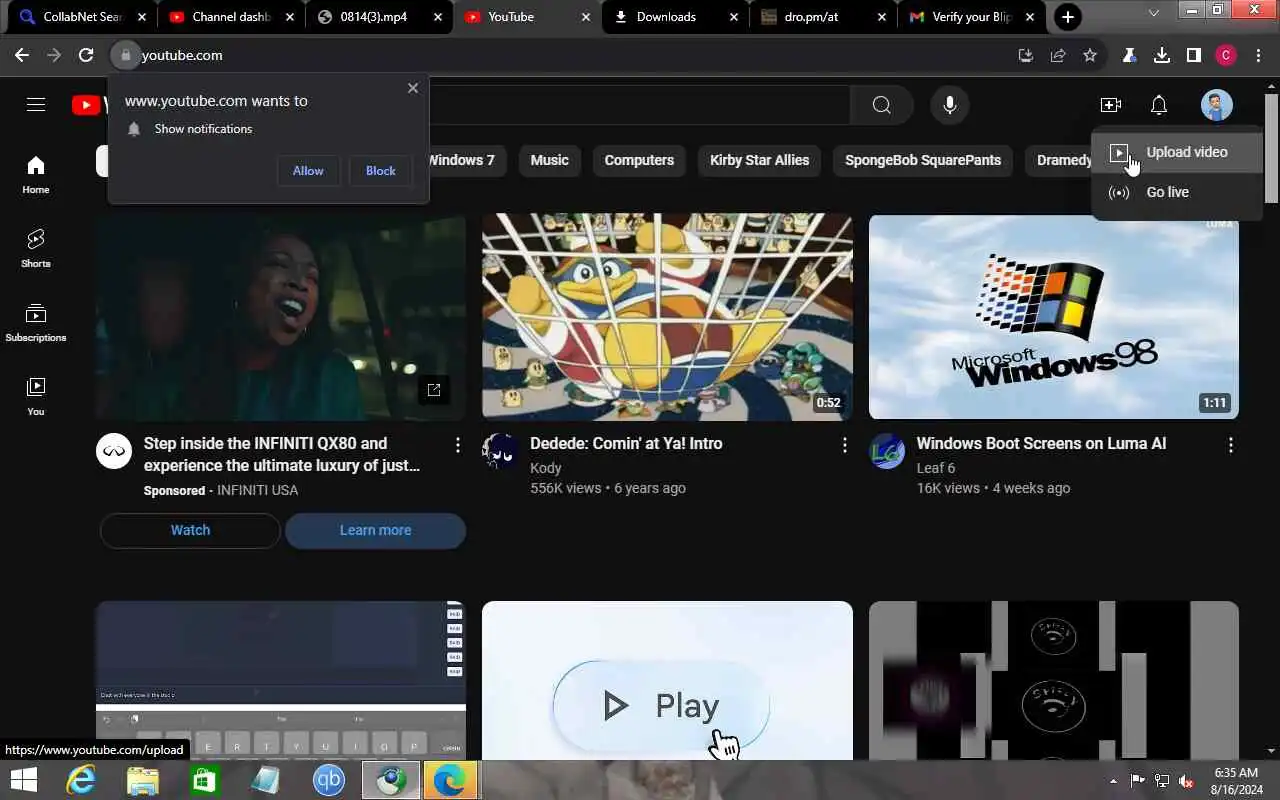Click the muted volume tray icon
This screenshot has height=800, width=1280.
point(1186,780)
